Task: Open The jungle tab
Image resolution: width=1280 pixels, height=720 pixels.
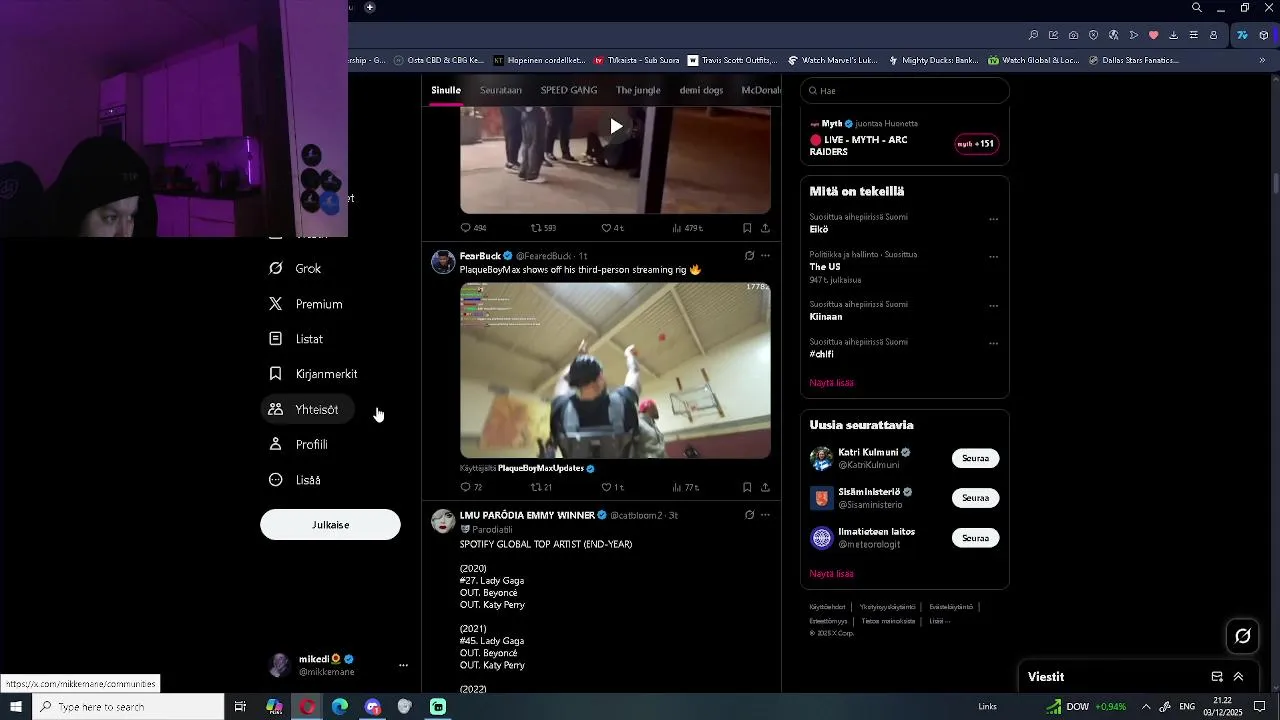Action: tap(638, 90)
